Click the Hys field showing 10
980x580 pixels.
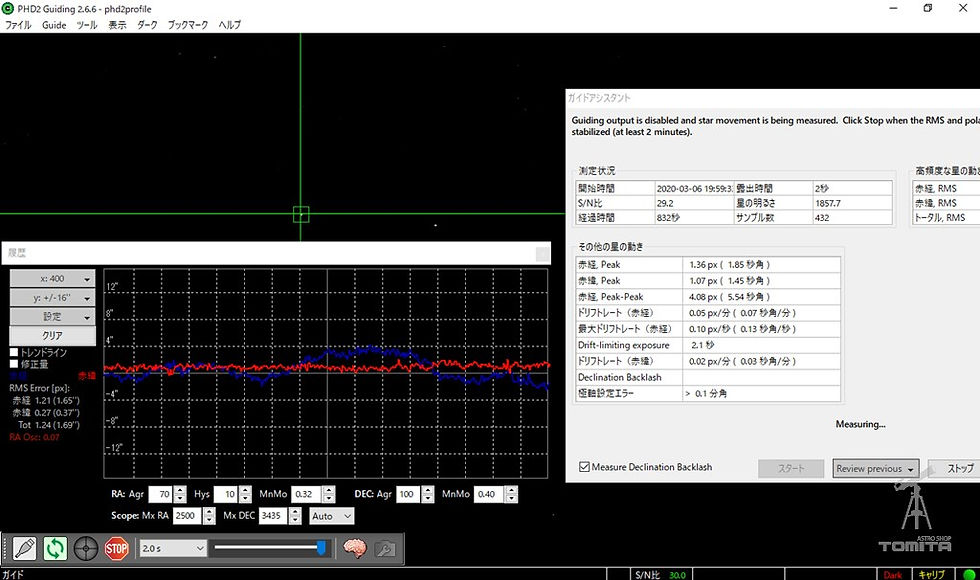tap(226, 494)
